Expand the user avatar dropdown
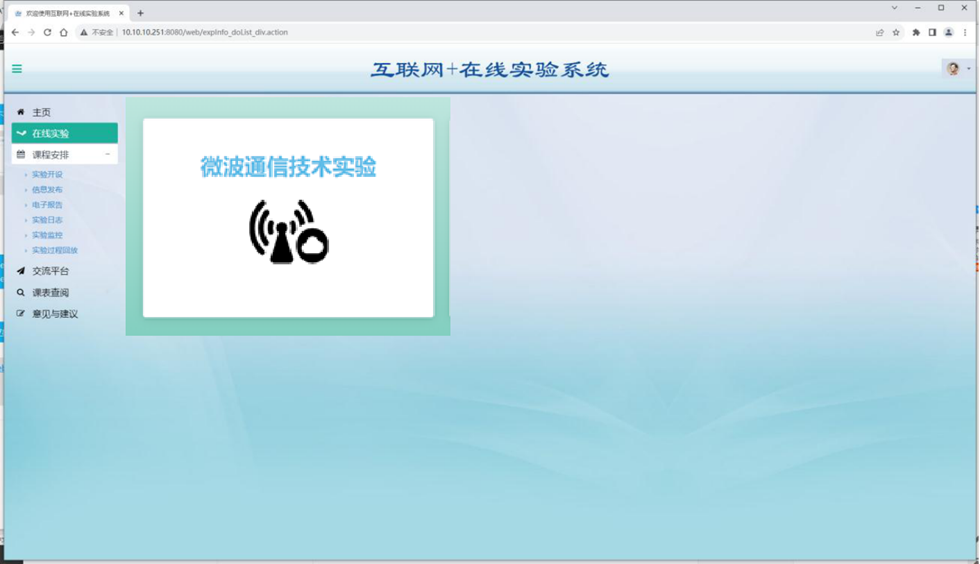This screenshot has height=564, width=980. click(955, 69)
